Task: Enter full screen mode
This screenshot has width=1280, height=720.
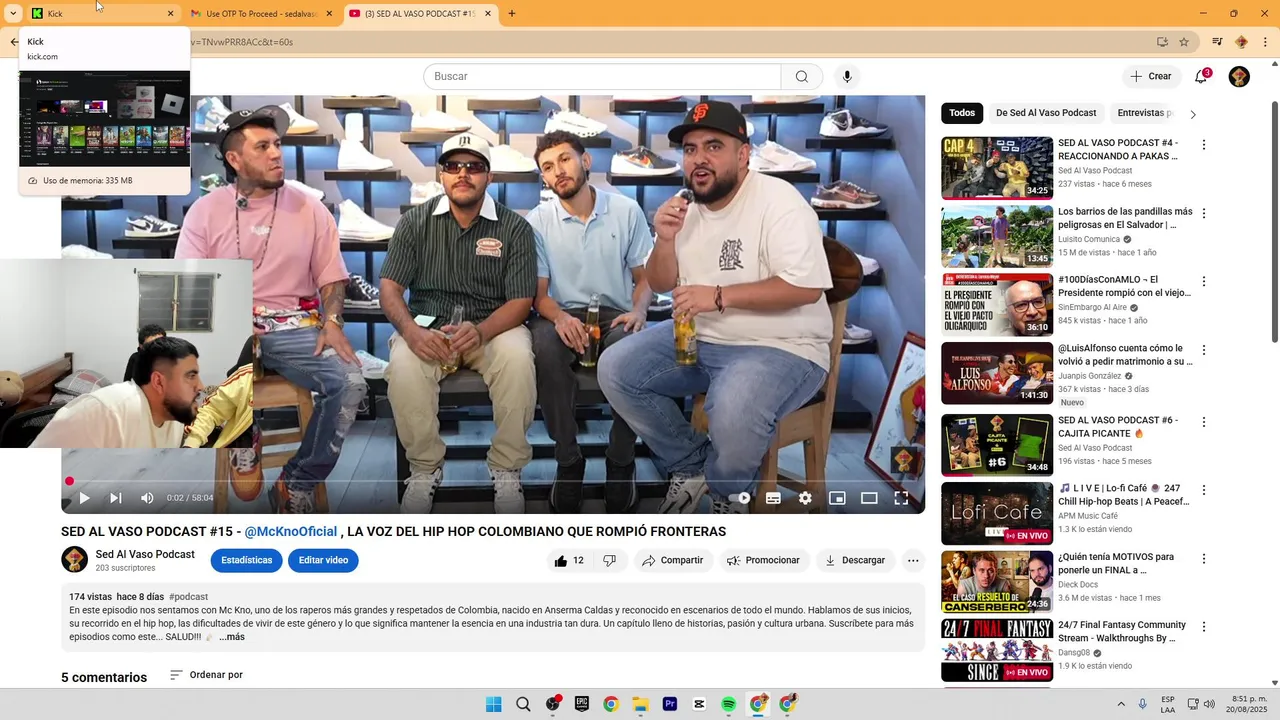Action: 901,498
